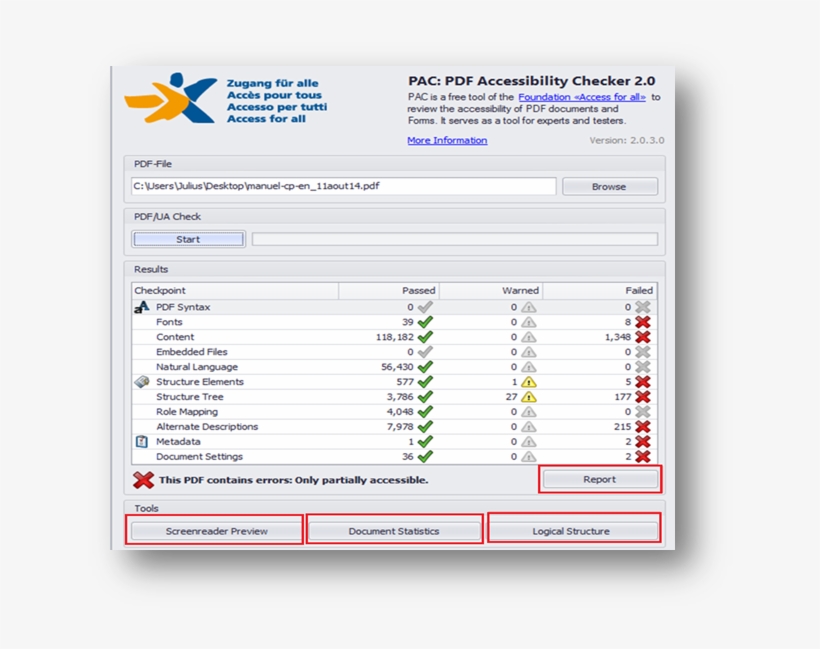Click the gray checkmark in Embedded Files row
Viewport: 820px width, 649px height.
click(x=425, y=351)
